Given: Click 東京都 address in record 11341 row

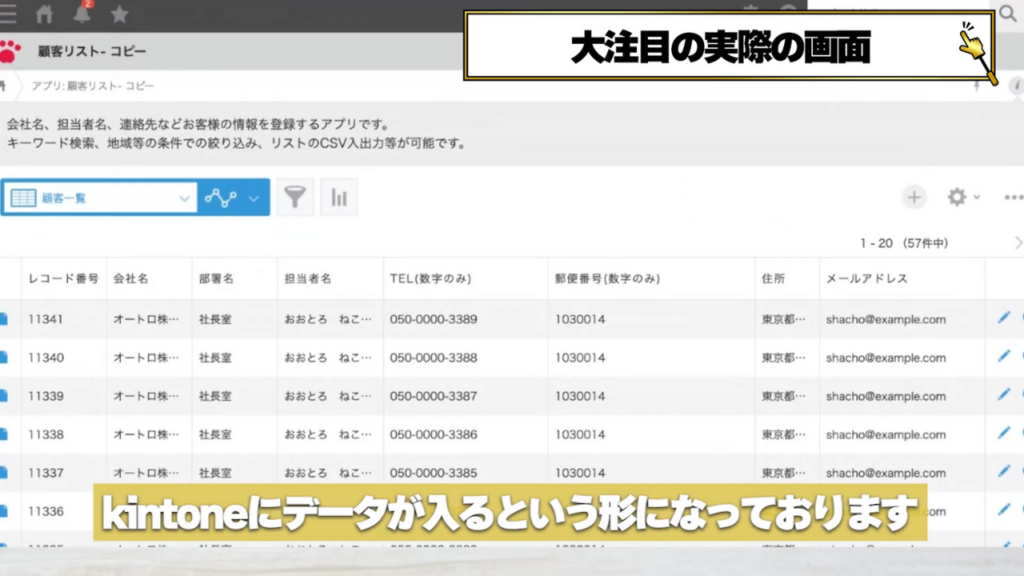Looking at the screenshot, I should tap(783, 319).
